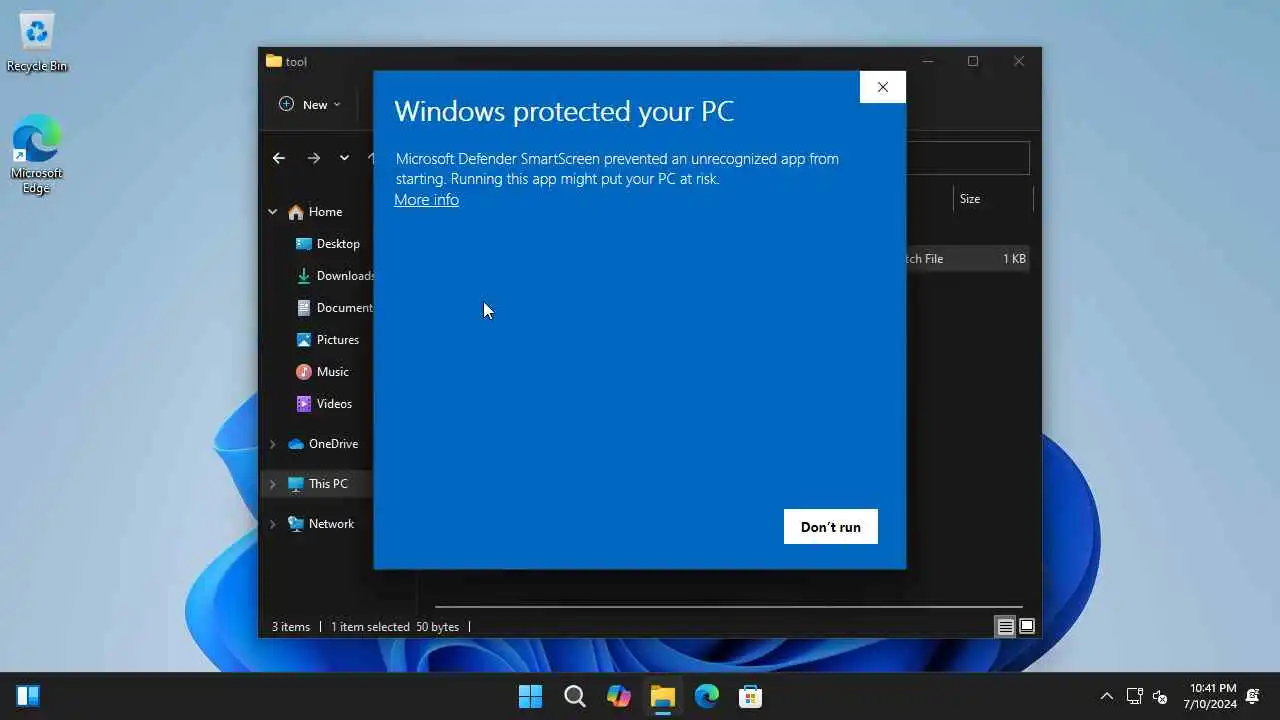
Task: Go back with File Explorer's back arrow
Action: (x=279, y=158)
